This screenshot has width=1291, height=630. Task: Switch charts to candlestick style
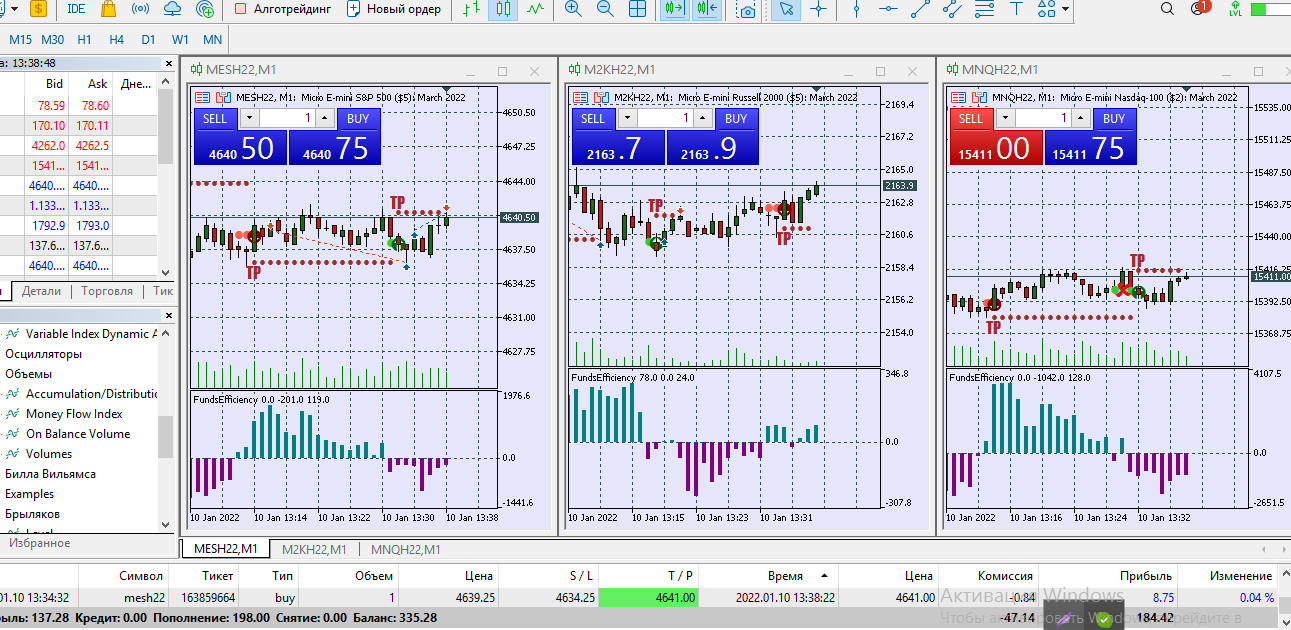click(x=504, y=9)
